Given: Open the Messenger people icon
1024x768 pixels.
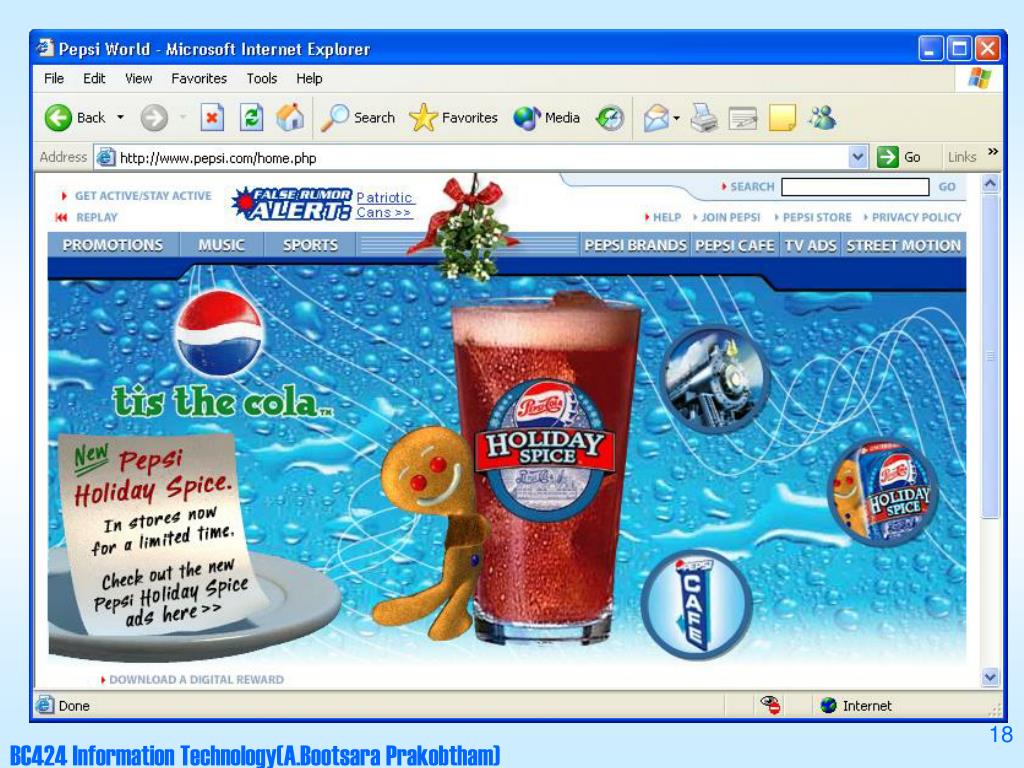Looking at the screenshot, I should 822,118.
